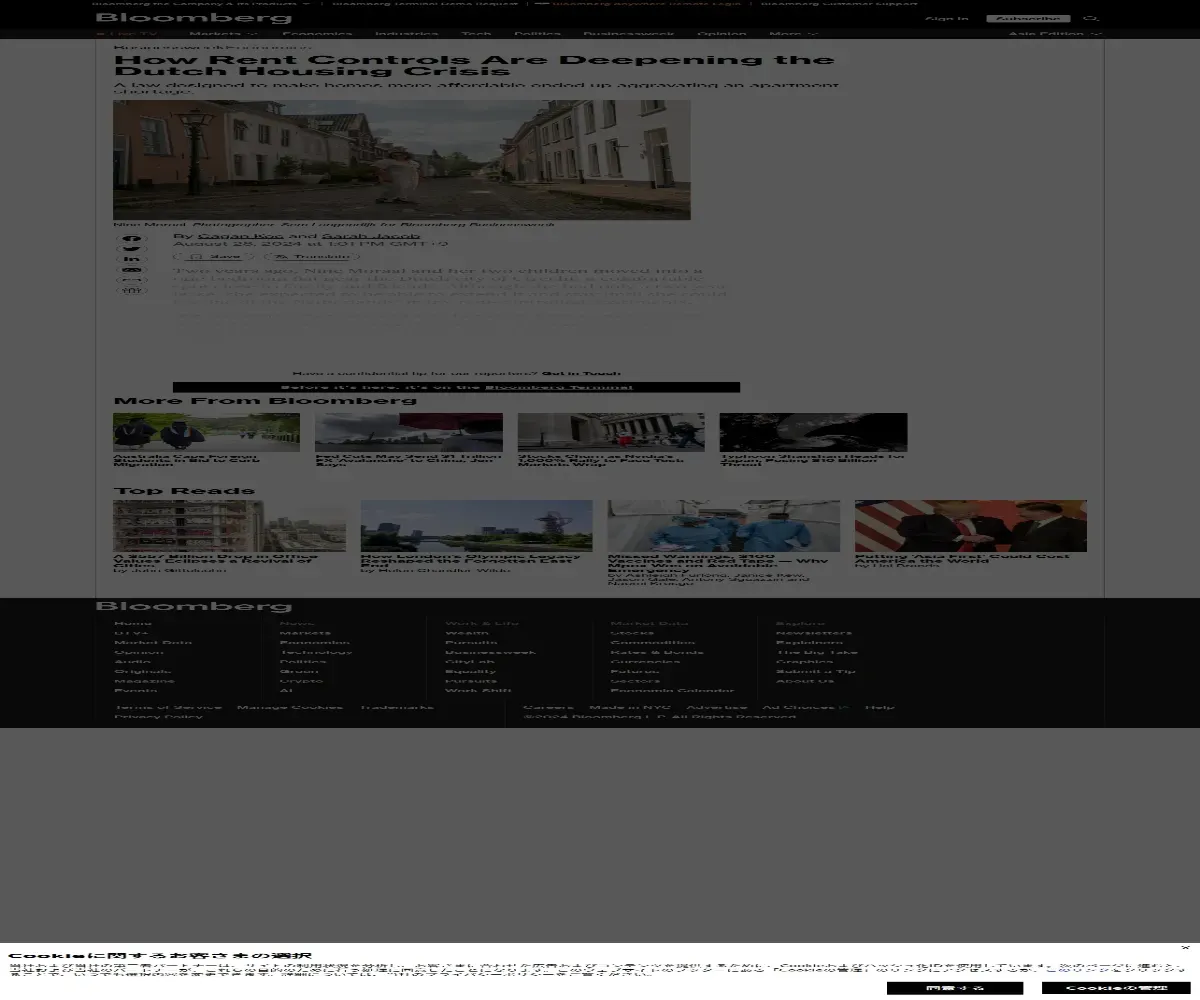Share the article on Facebook
Screen dimensions: 1200x1000
[x=133, y=239]
